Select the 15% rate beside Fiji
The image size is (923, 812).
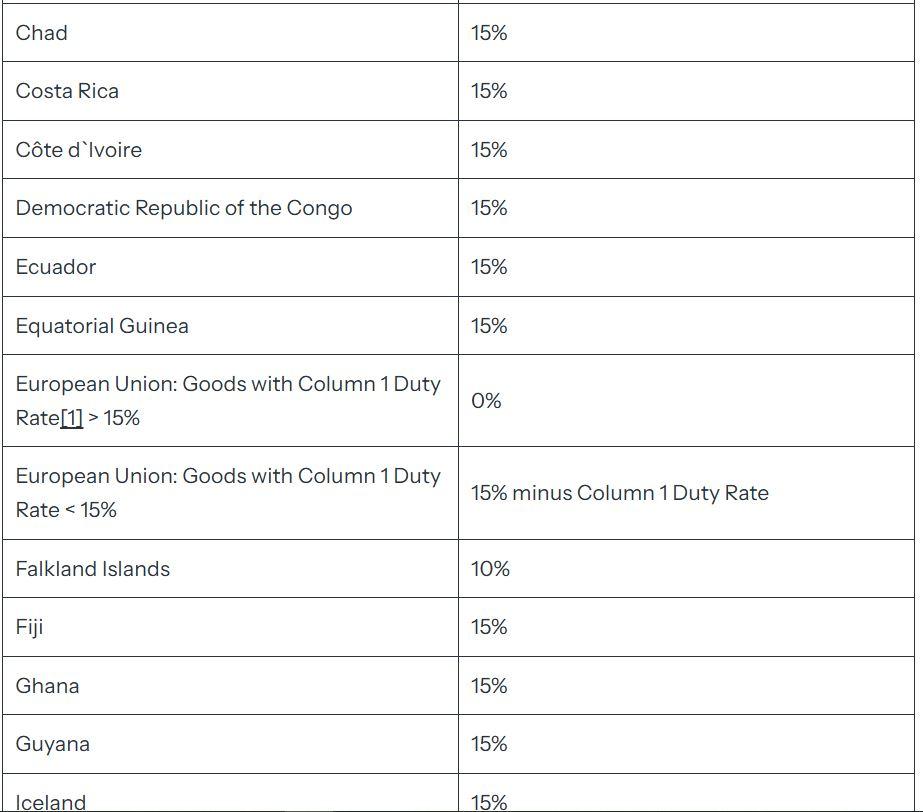pyautogui.click(x=489, y=627)
